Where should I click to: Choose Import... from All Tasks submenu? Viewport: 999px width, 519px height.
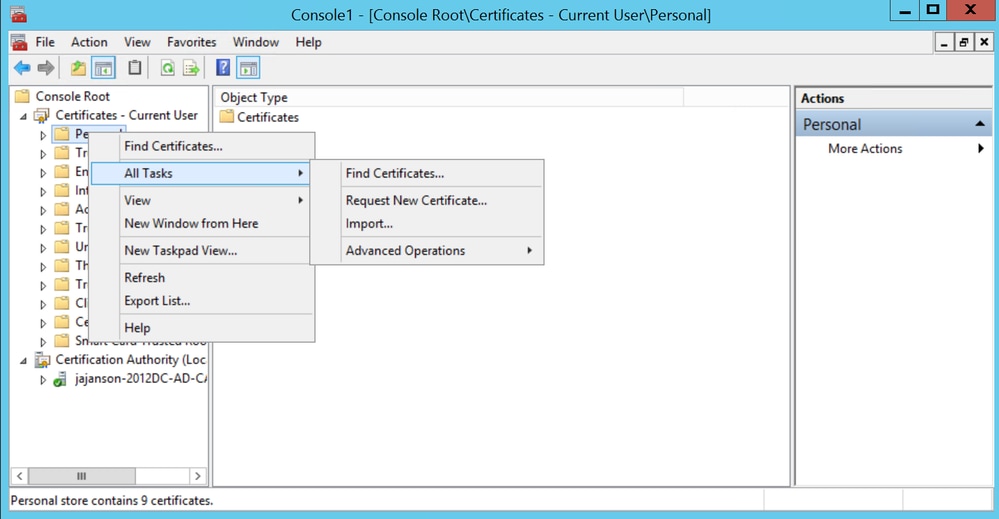(427, 224)
